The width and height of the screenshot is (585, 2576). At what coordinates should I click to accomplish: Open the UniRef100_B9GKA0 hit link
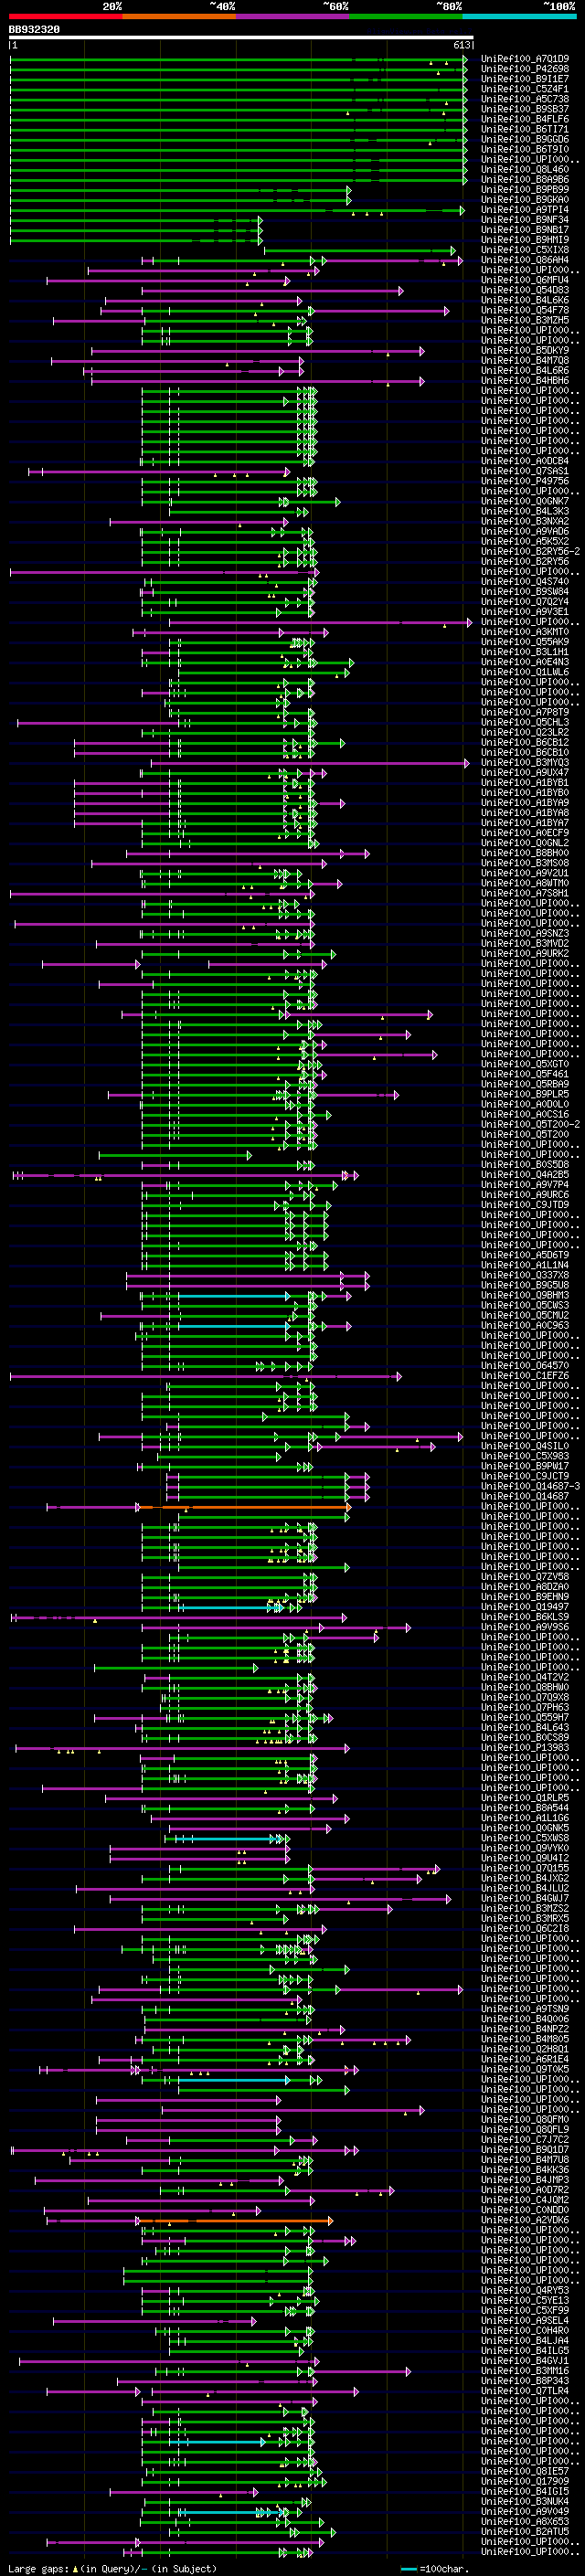pos(525,200)
